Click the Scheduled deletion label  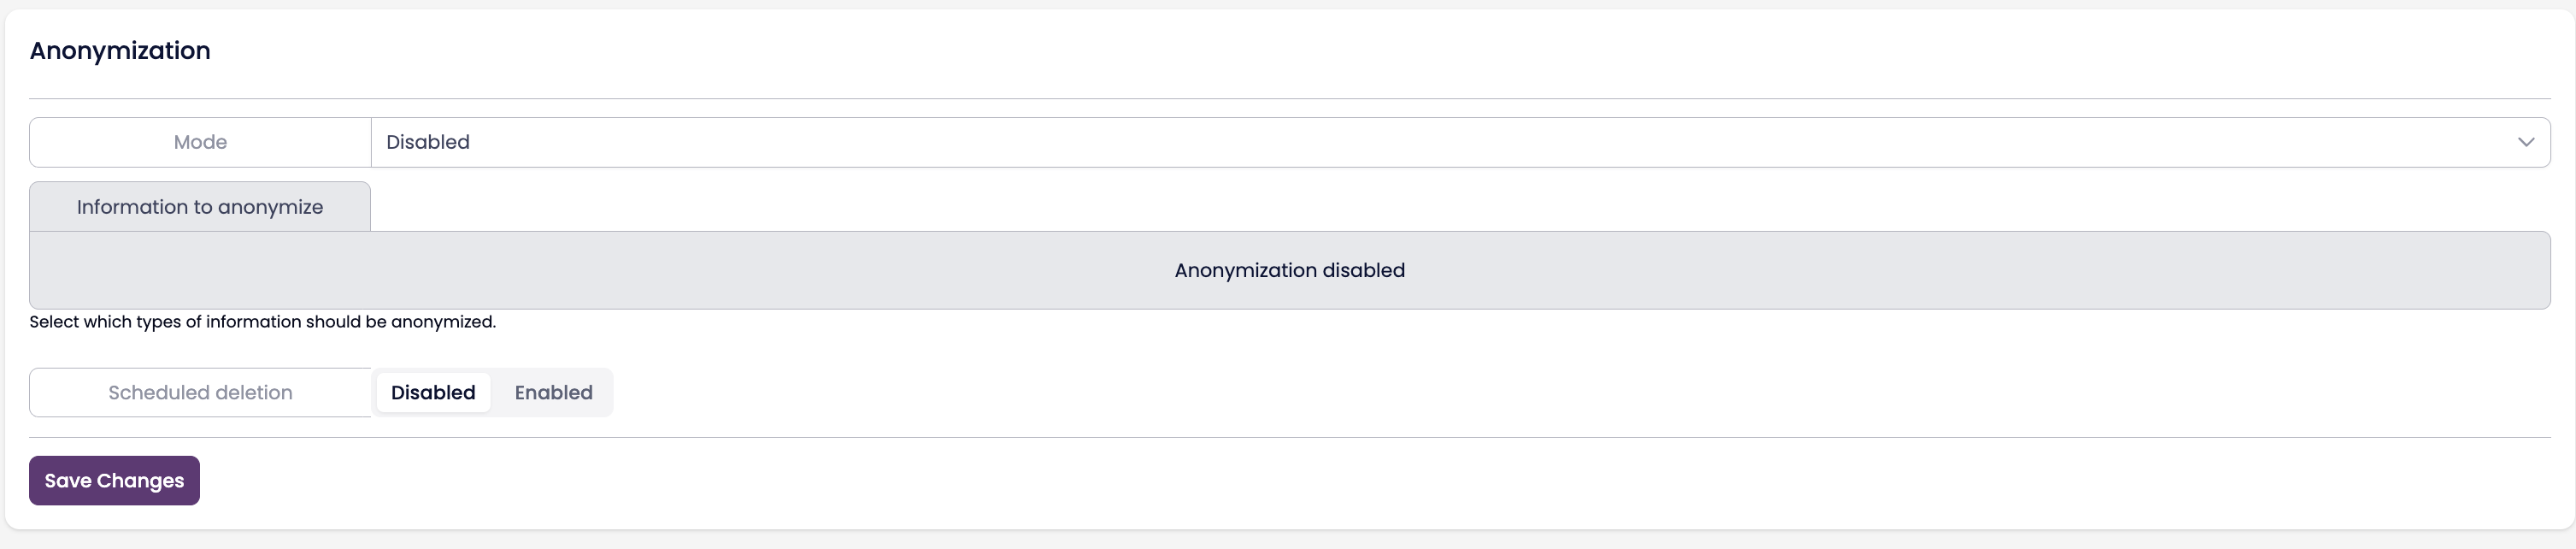[x=200, y=393]
